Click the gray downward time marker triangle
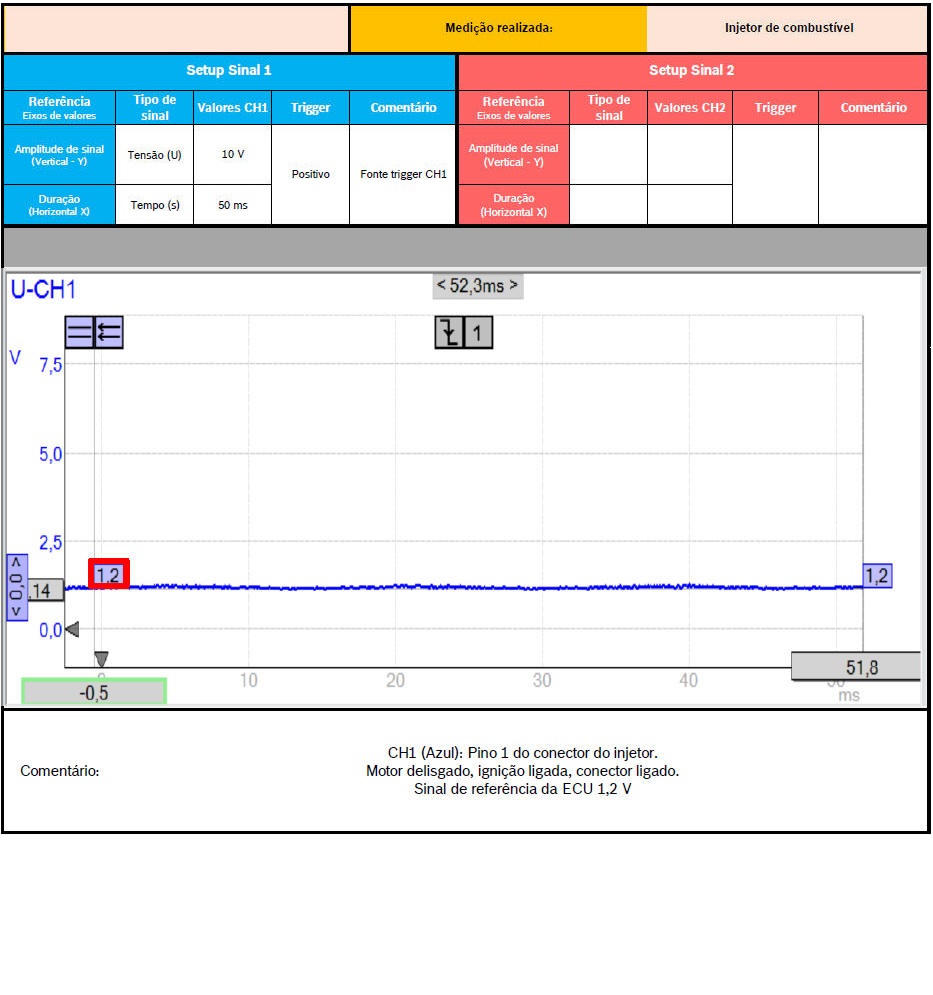The height and width of the screenshot is (995, 933). 101,659
